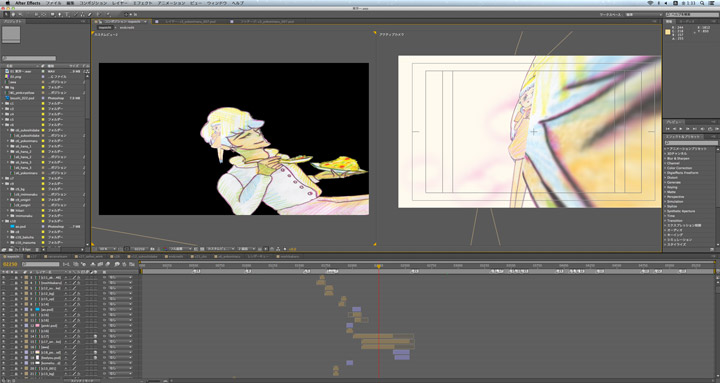Toggle visibility of layer [c12_bg]
720x383 pixels.
[x=4, y=293]
